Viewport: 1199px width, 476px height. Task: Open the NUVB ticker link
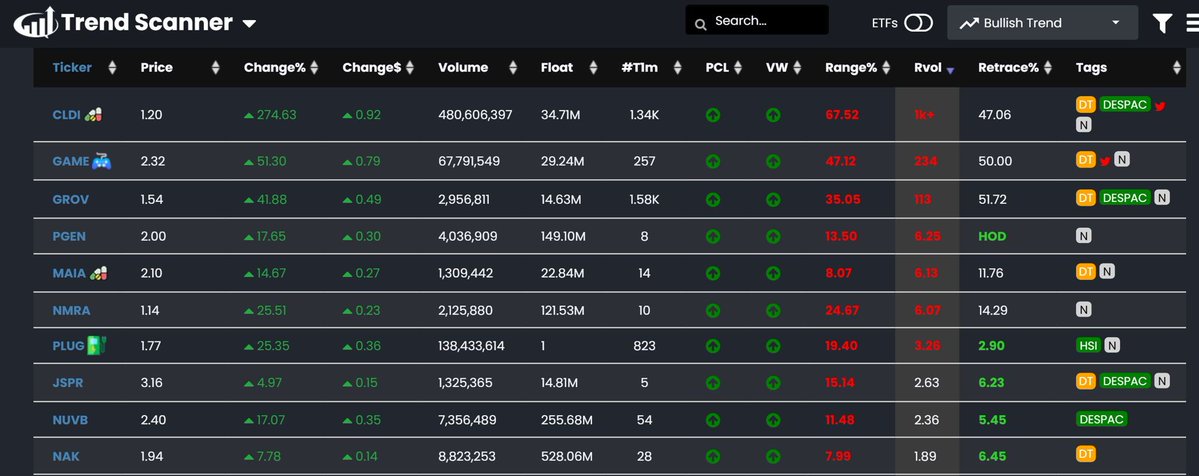[70, 419]
